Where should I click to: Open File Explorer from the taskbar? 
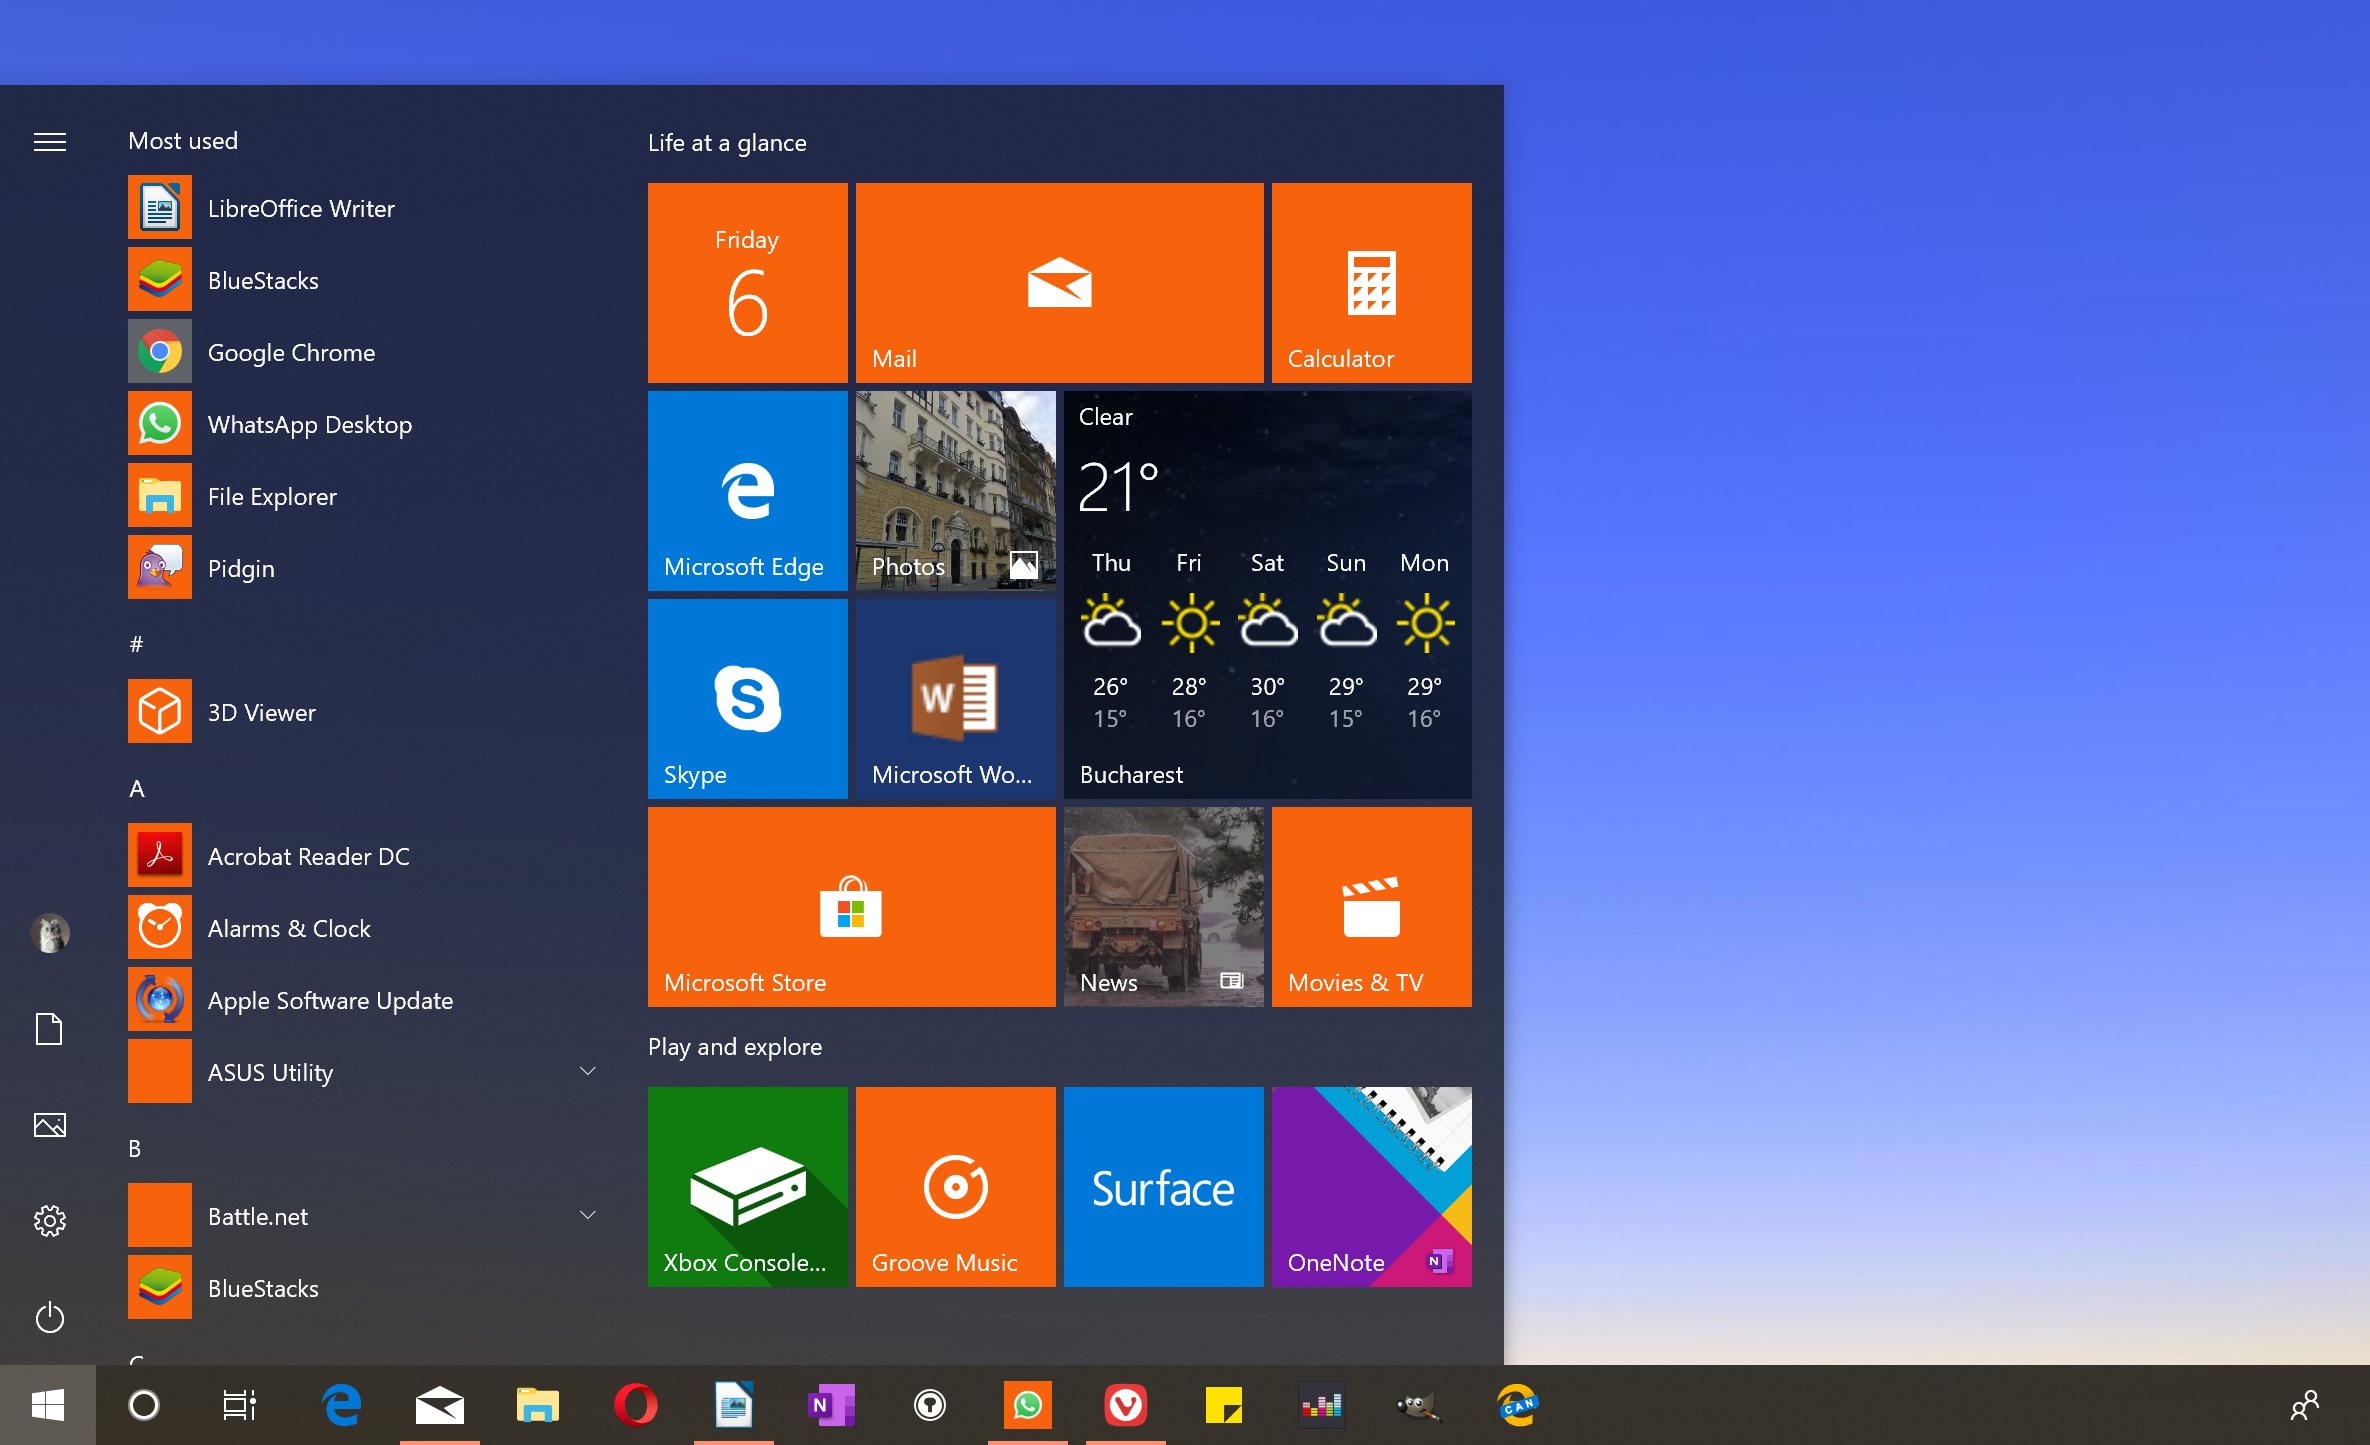click(538, 1405)
